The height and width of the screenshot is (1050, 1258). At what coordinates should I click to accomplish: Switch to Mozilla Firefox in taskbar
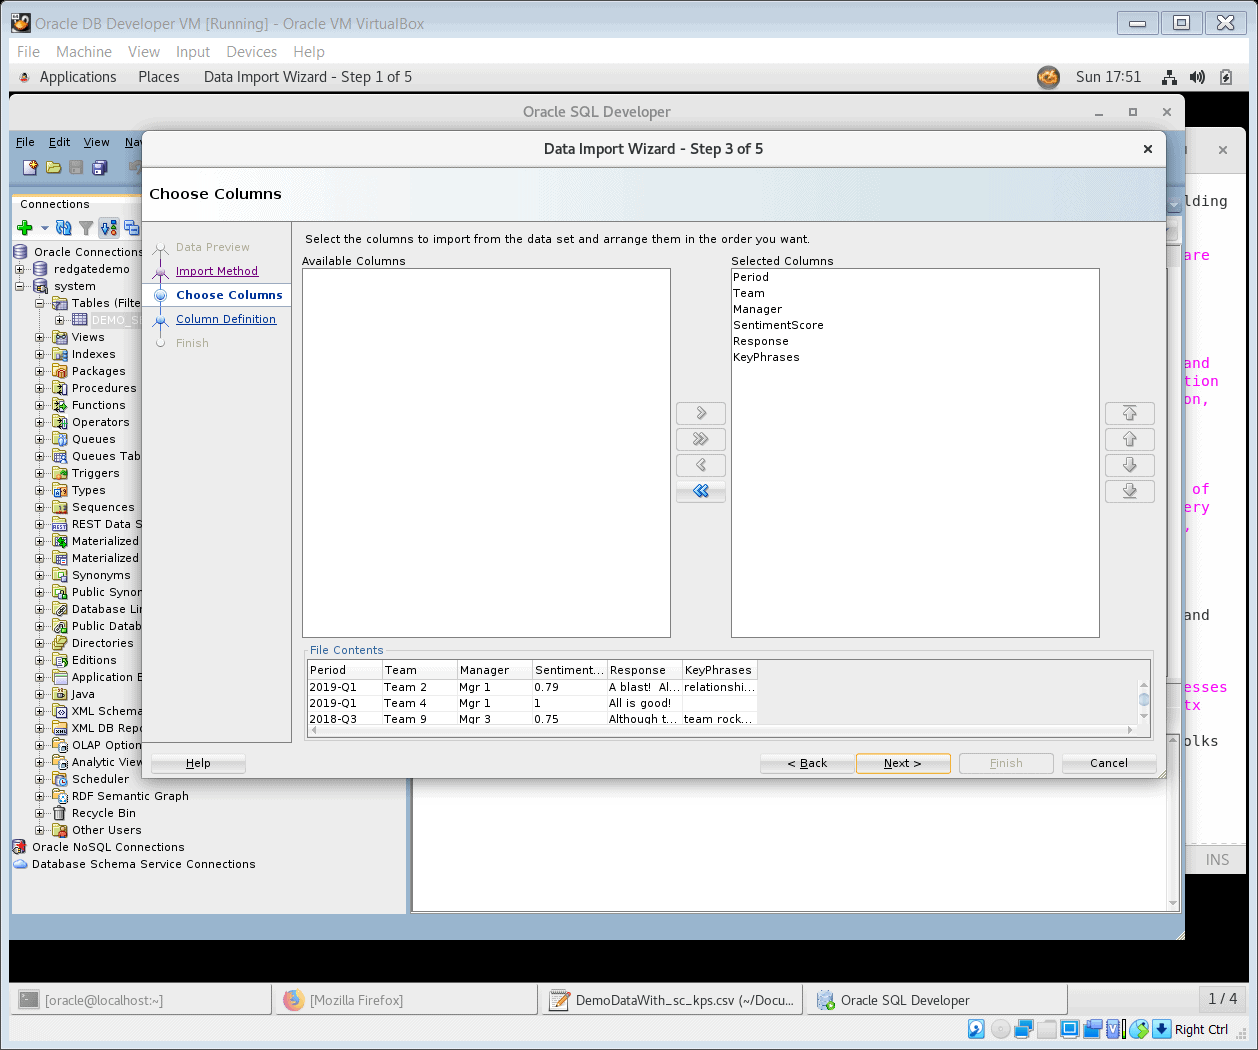click(406, 1000)
